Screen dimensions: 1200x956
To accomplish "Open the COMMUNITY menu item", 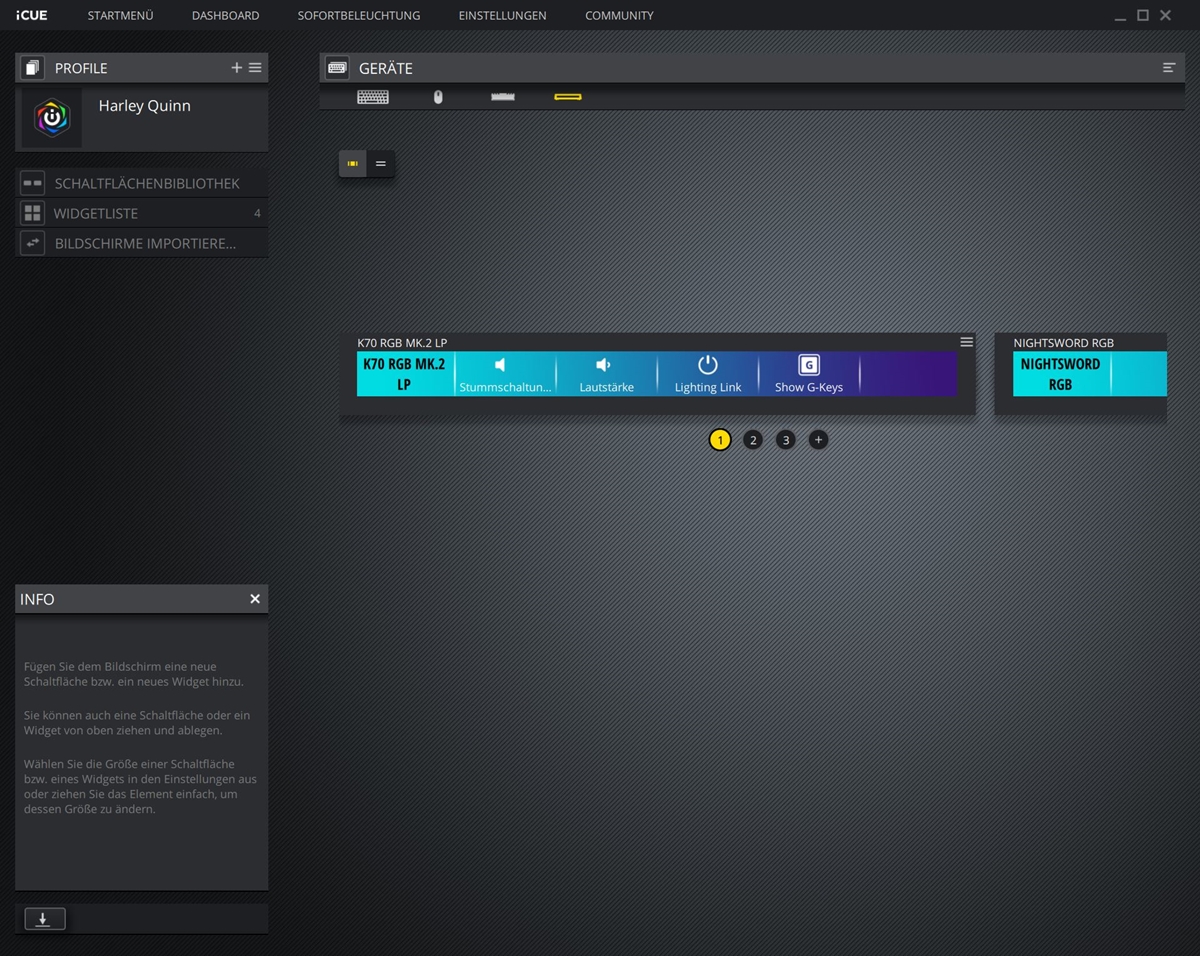I will pos(619,15).
